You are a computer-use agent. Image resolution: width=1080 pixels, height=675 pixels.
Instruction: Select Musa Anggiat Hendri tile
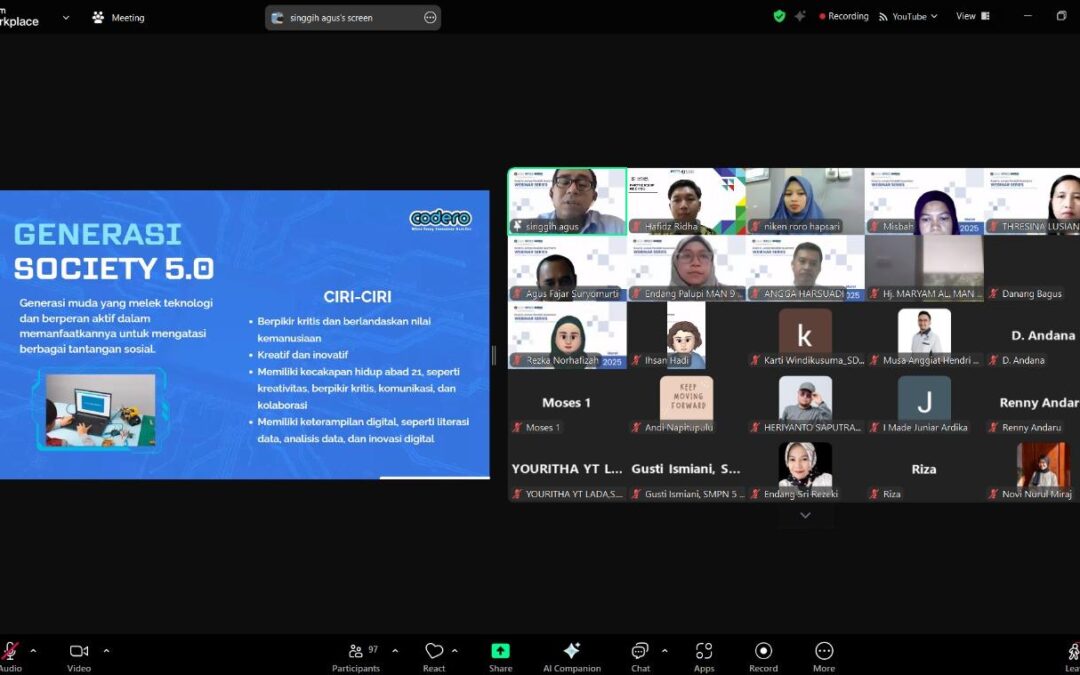point(924,335)
